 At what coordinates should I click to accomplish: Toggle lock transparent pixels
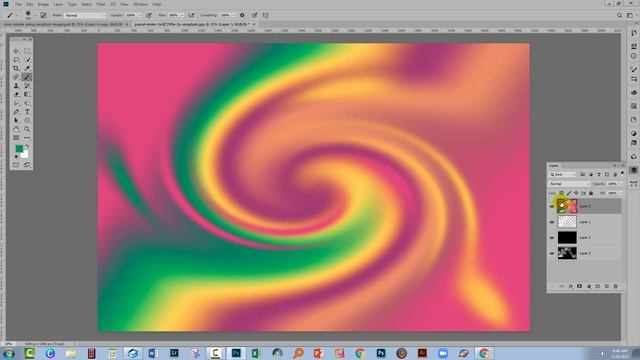click(561, 193)
